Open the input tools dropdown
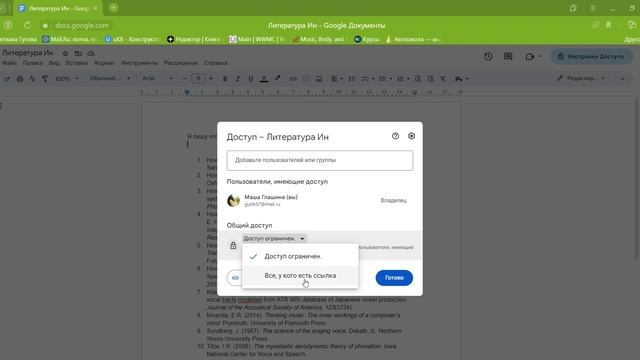640x360 pixels. point(461,78)
